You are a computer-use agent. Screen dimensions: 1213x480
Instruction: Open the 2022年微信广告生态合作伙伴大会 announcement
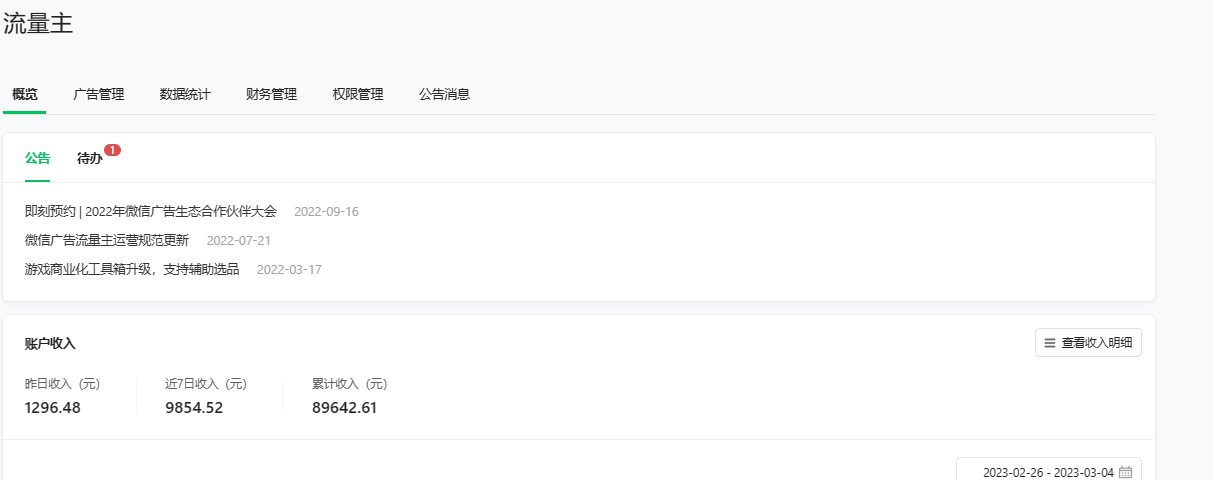tap(151, 212)
